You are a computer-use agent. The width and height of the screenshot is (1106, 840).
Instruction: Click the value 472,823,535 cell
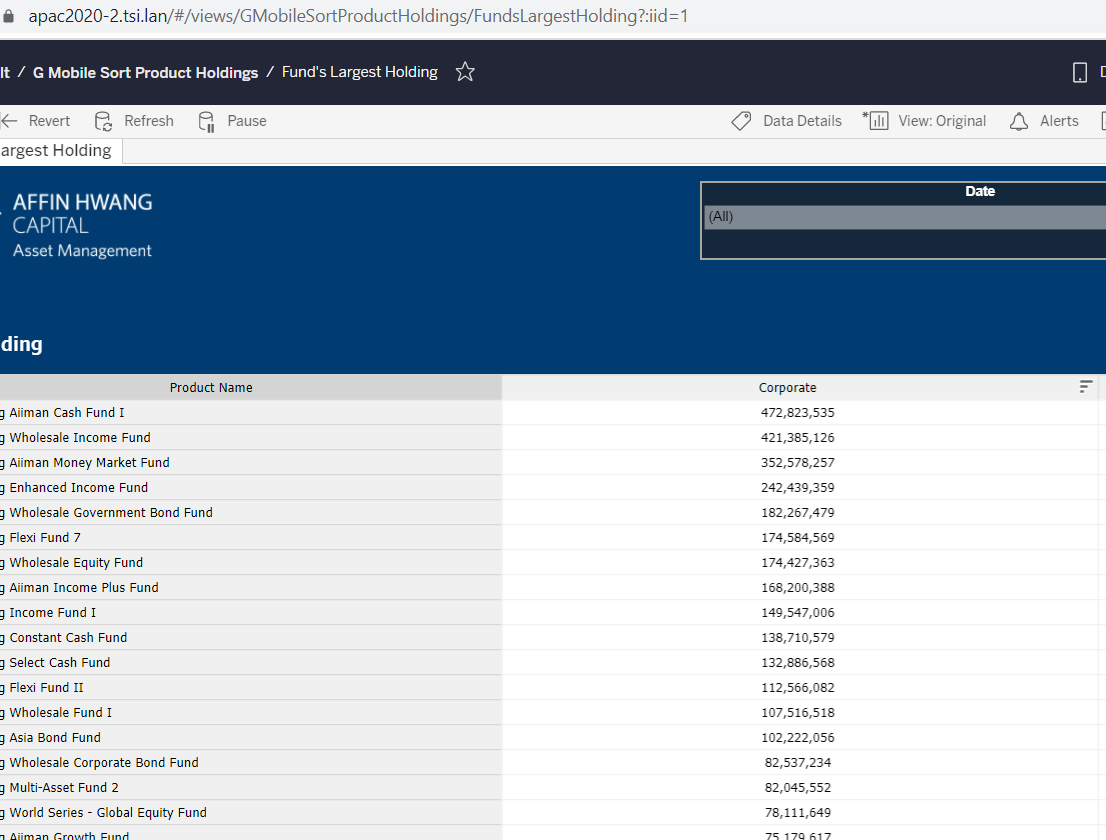click(797, 413)
